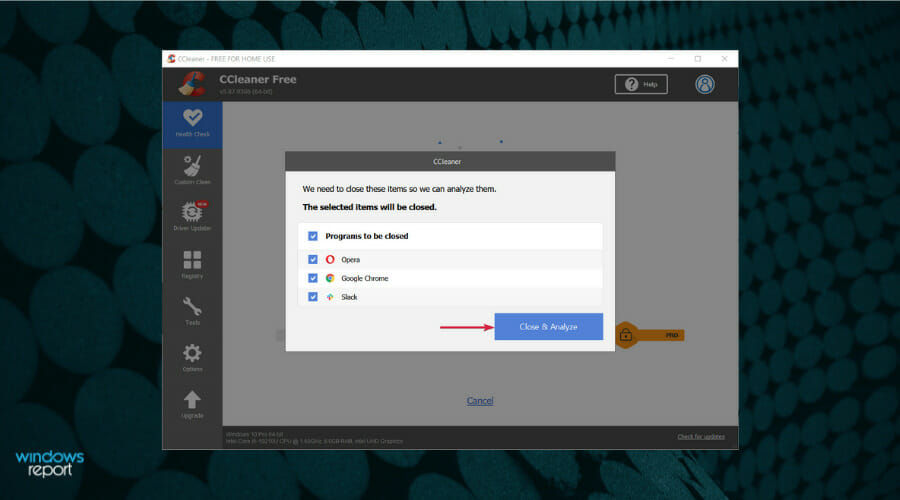This screenshot has height=500, width=900.
Task: Click the user account profile icon
Action: [705, 84]
